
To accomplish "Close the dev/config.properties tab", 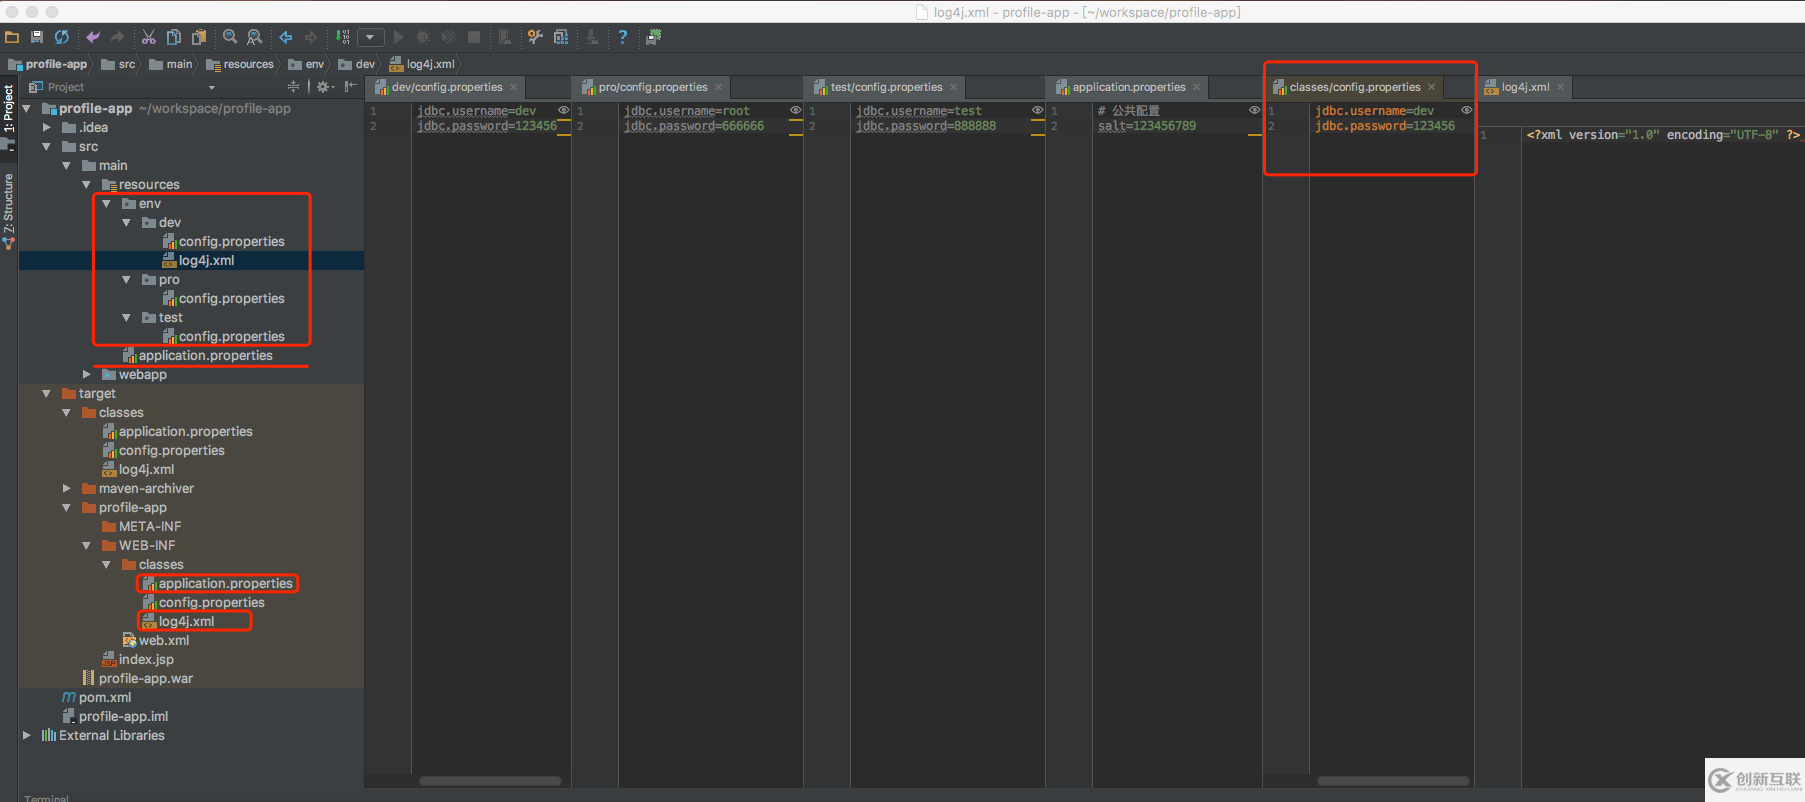I will click(x=514, y=87).
